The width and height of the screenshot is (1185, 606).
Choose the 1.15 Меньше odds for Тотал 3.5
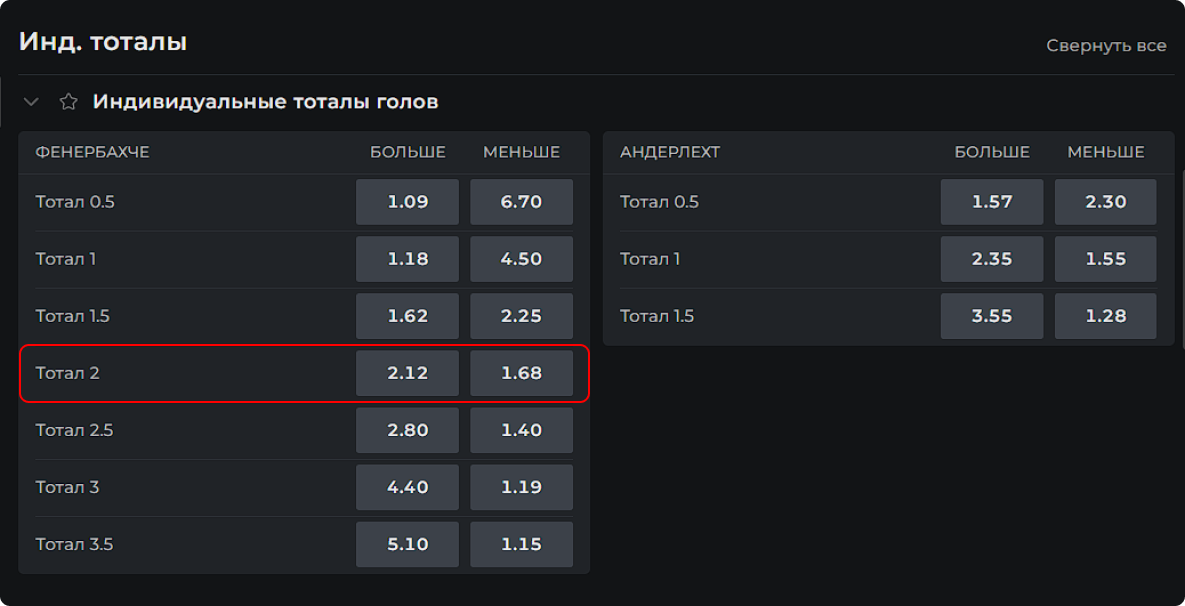point(521,544)
